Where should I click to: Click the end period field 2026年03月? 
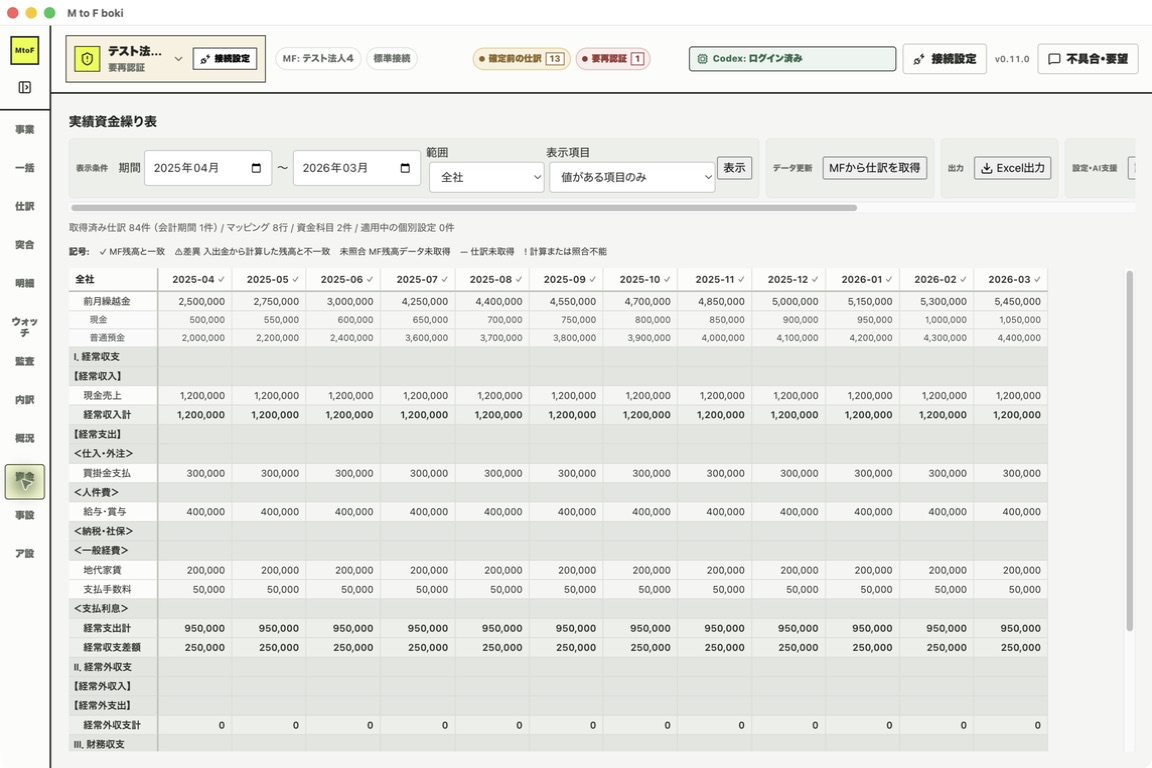pos(356,168)
